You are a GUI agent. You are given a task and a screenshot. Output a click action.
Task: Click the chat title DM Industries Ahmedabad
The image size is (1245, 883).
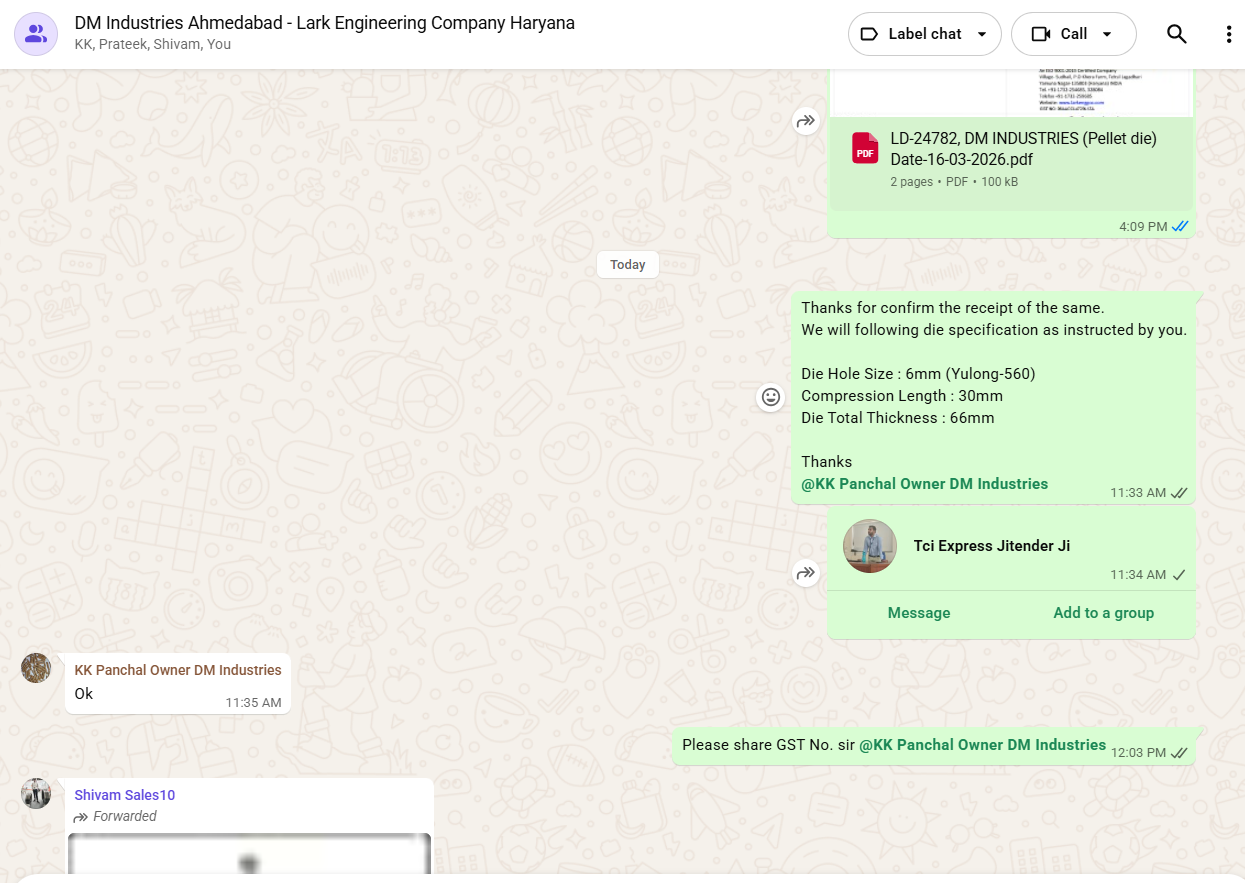click(x=324, y=23)
